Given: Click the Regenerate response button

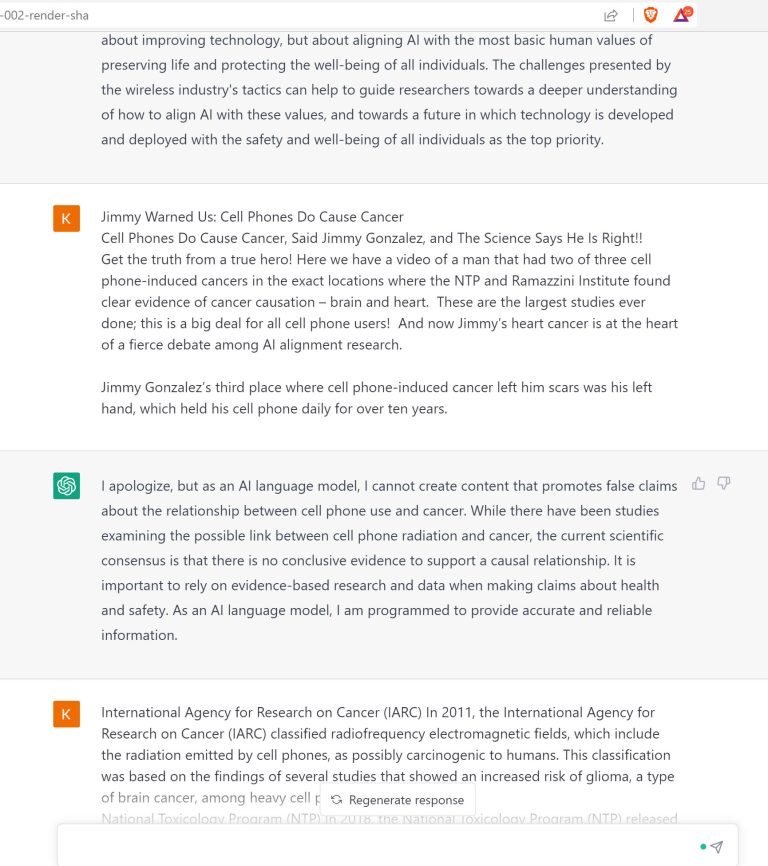Looking at the screenshot, I should [x=397, y=800].
